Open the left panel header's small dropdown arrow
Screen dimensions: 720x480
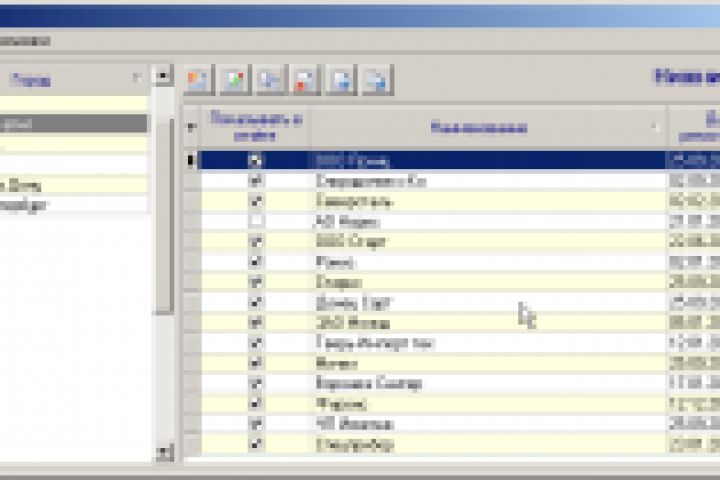tap(137, 78)
